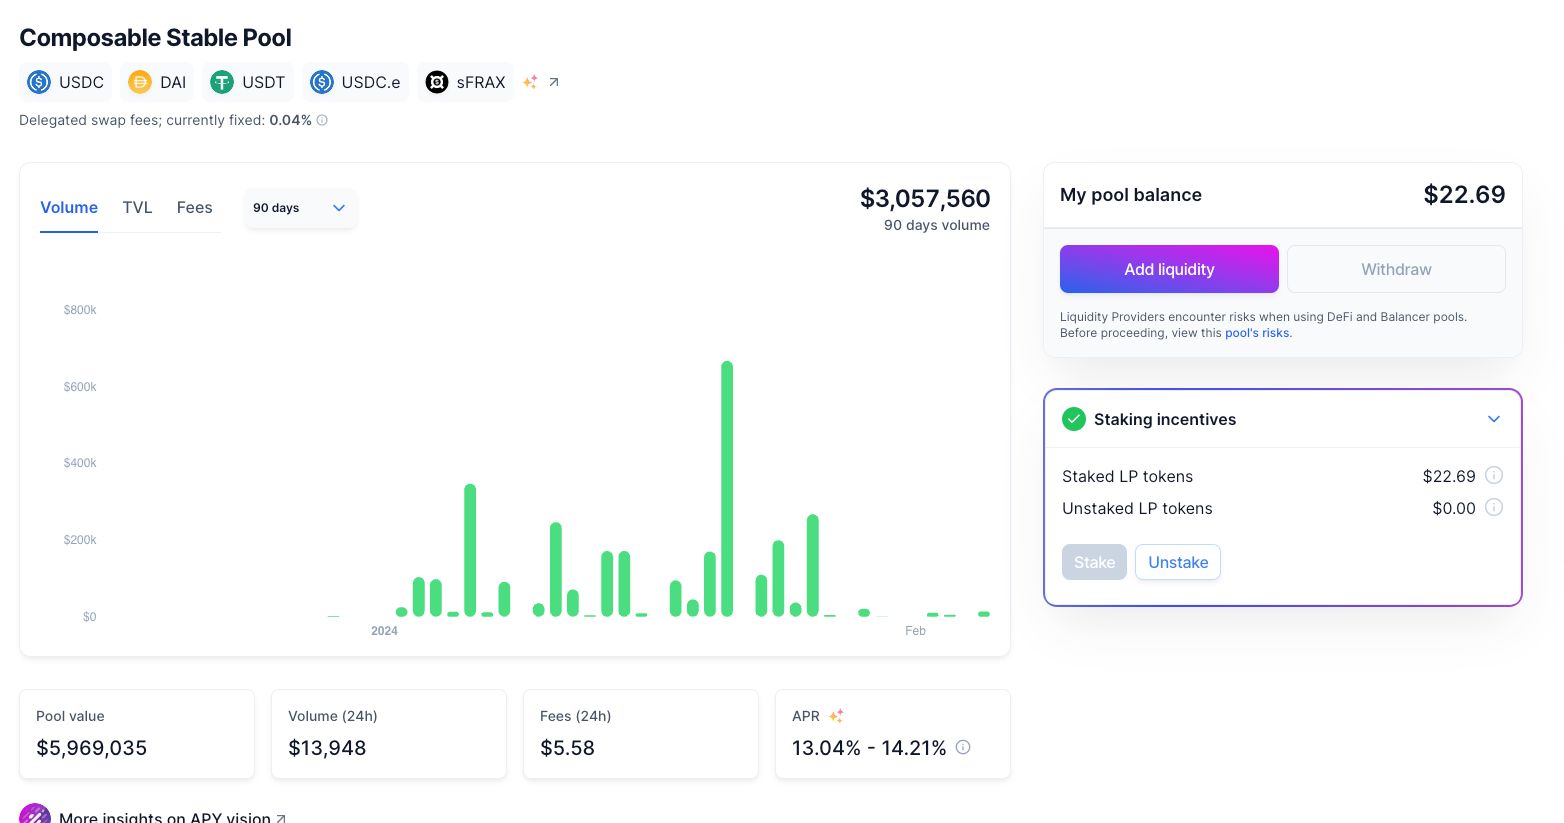The height and width of the screenshot is (823, 1564).
Task: Click the sFRAX token icon
Action: [437, 82]
